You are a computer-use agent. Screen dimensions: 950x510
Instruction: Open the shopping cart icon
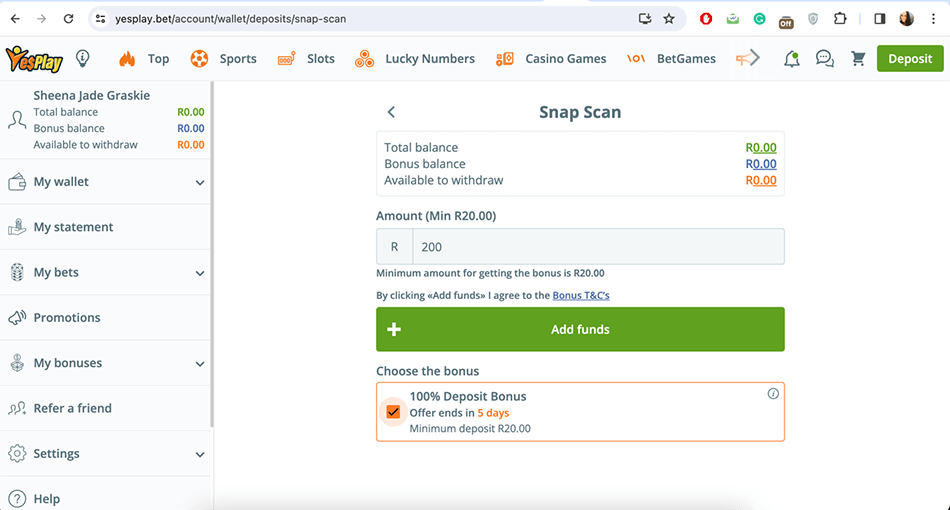pos(858,59)
